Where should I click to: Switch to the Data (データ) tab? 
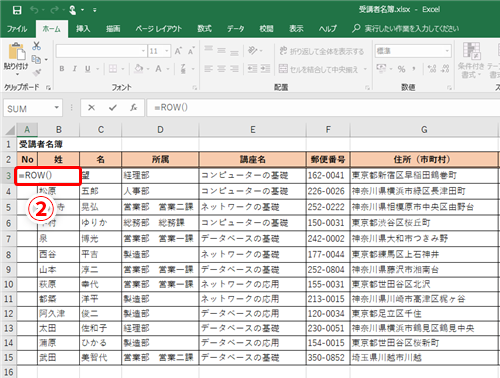click(x=235, y=29)
